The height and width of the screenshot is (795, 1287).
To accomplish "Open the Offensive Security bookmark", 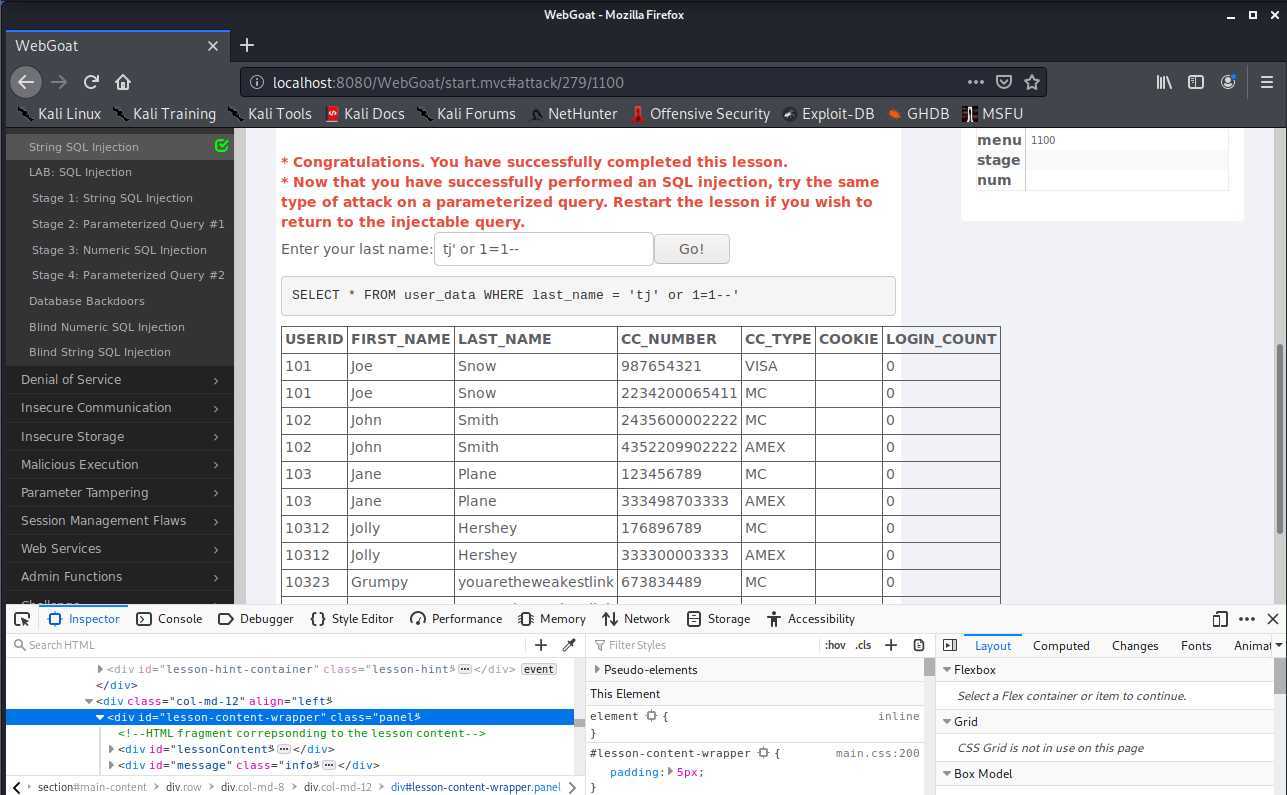I will 700,113.
